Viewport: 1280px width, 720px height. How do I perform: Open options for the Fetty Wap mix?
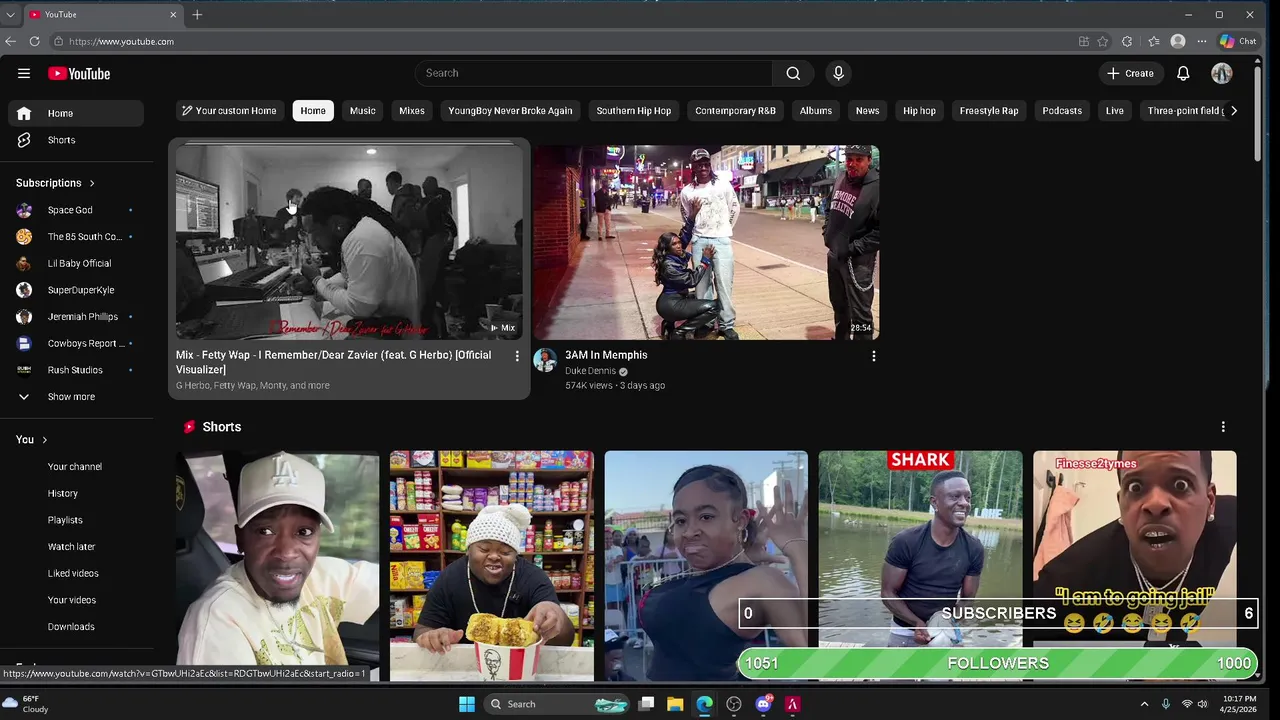point(517,356)
